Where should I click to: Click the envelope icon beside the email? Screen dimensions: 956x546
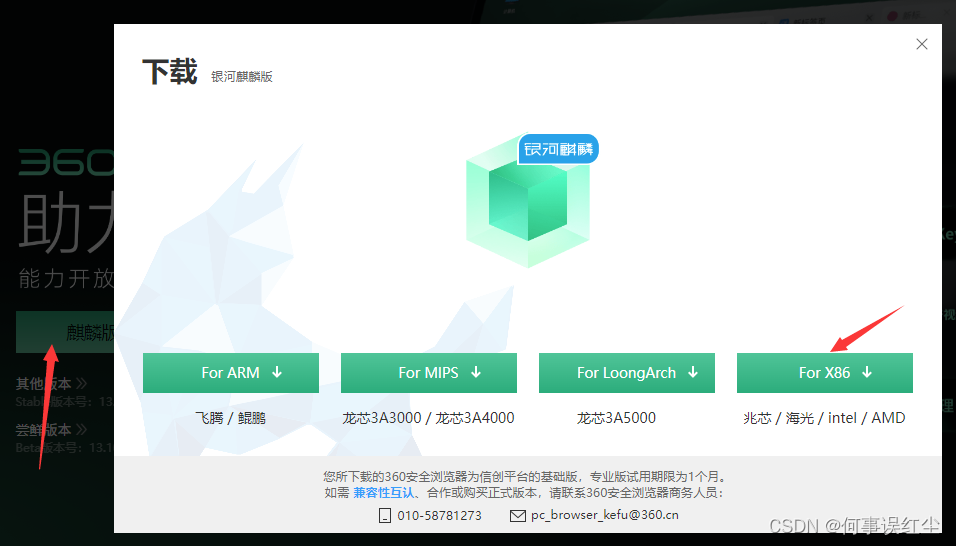pyautogui.click(x=518, y=516)
